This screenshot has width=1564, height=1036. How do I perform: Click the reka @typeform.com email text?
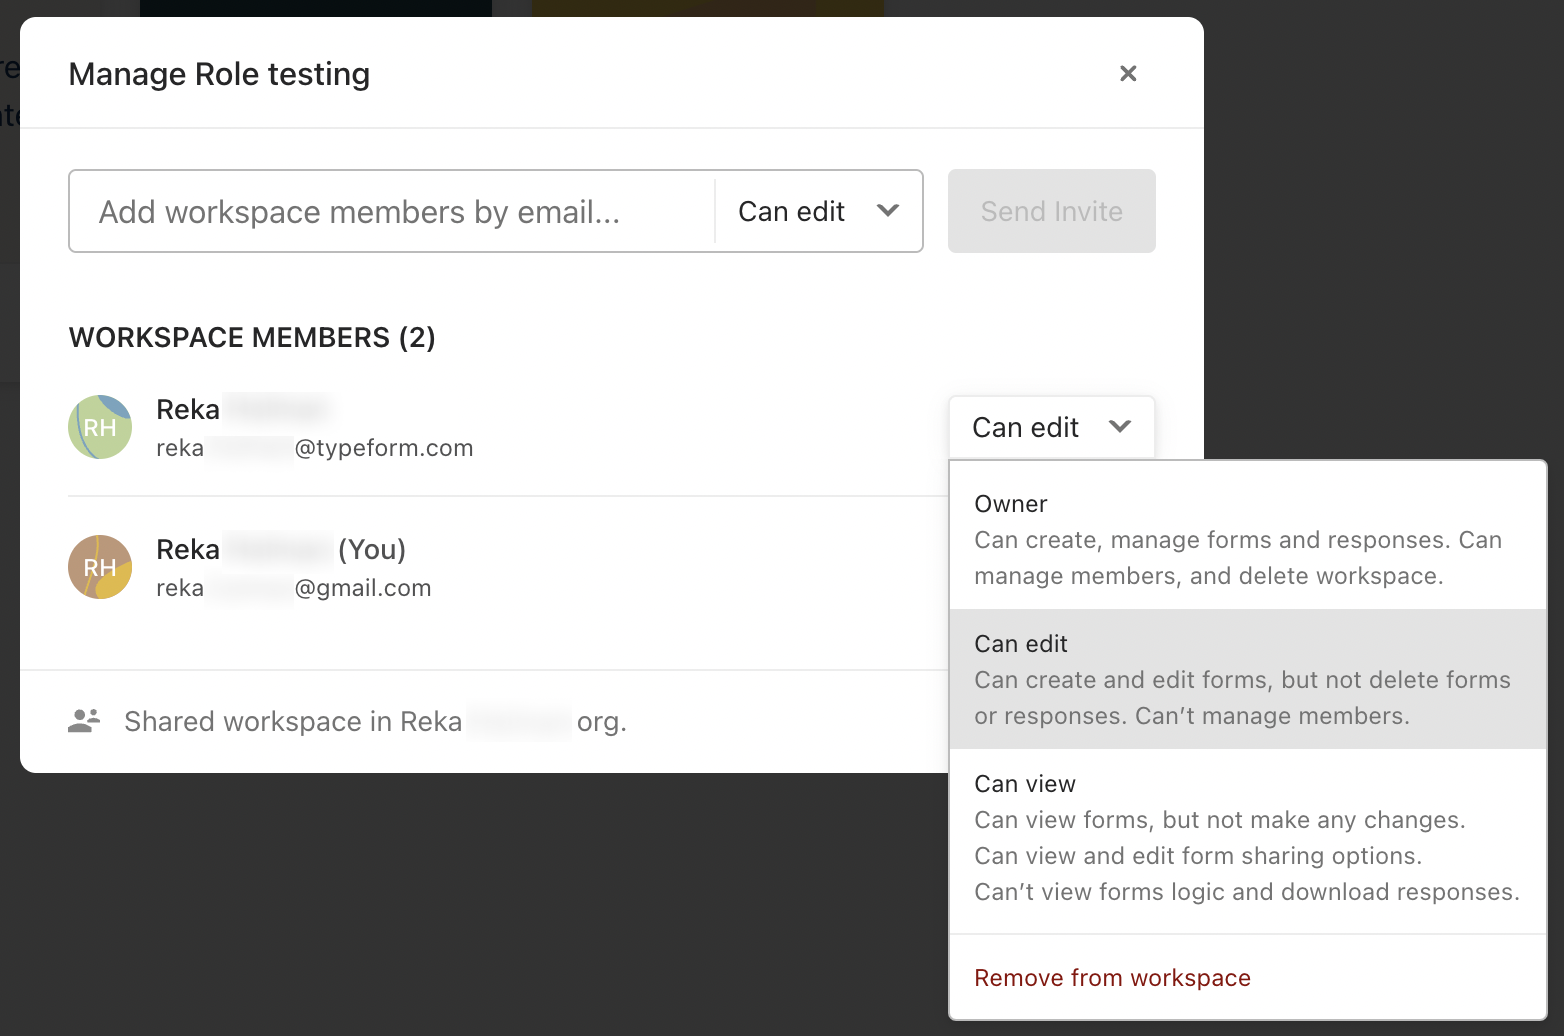315,448
